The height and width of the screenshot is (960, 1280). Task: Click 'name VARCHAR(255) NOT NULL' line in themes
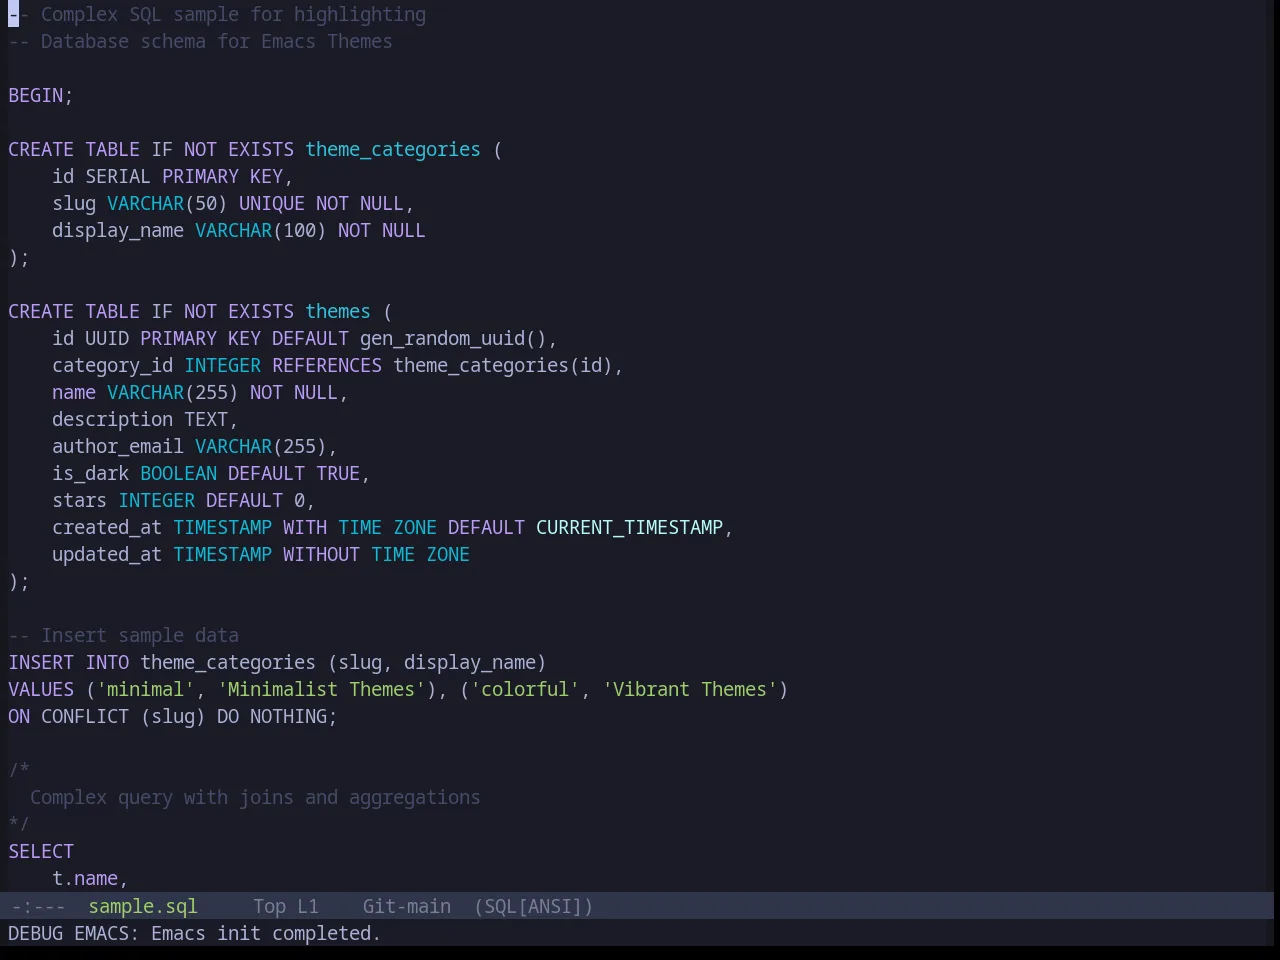click(200, 392)
